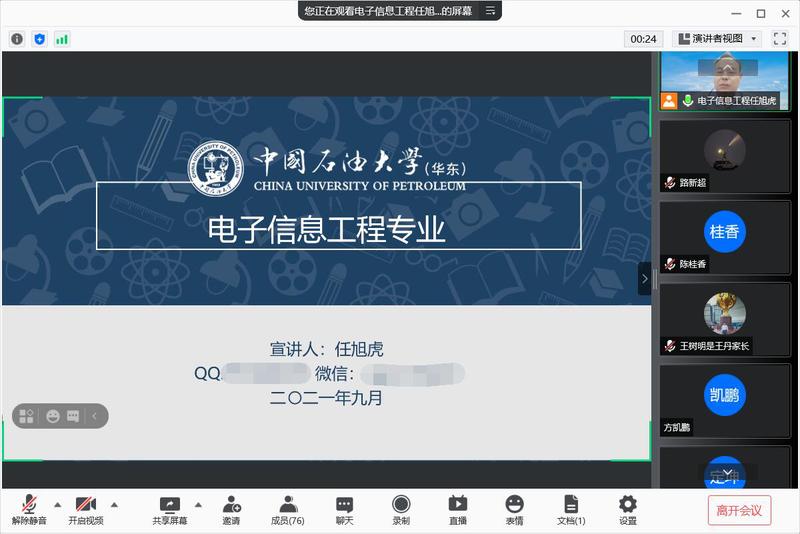Open meeting settings gear
800x534 pixels.
point(628,510)
